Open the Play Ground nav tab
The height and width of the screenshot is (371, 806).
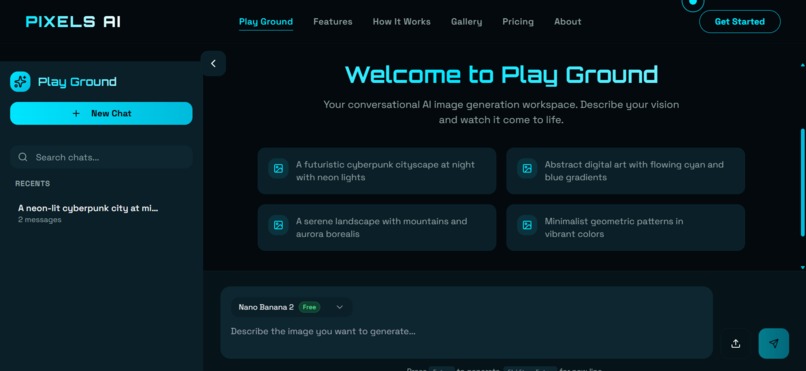pyautogui.click(x=266, y=22)
